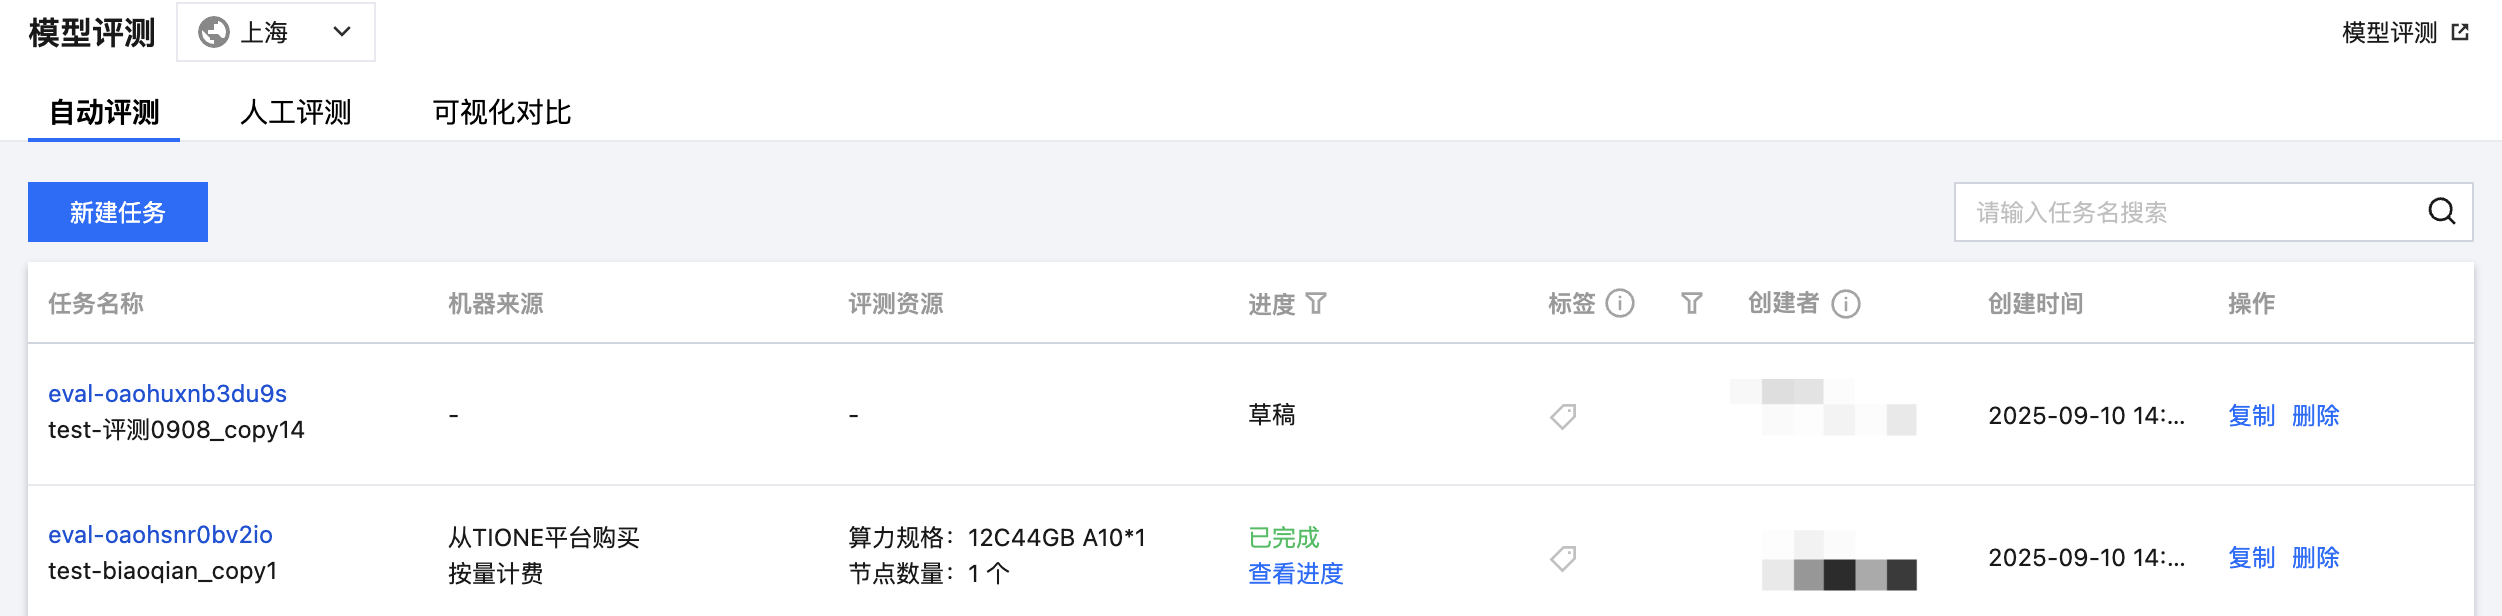This screenshot has width=2502, height=616.
Task: Open the progress column filter icon
Action: [1316, 303]
